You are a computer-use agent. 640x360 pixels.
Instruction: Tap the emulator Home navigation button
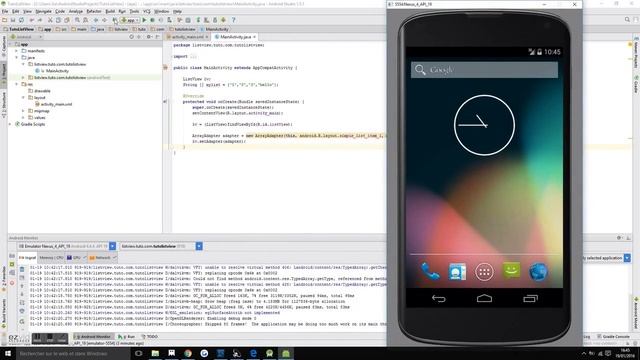click(484, 299)
